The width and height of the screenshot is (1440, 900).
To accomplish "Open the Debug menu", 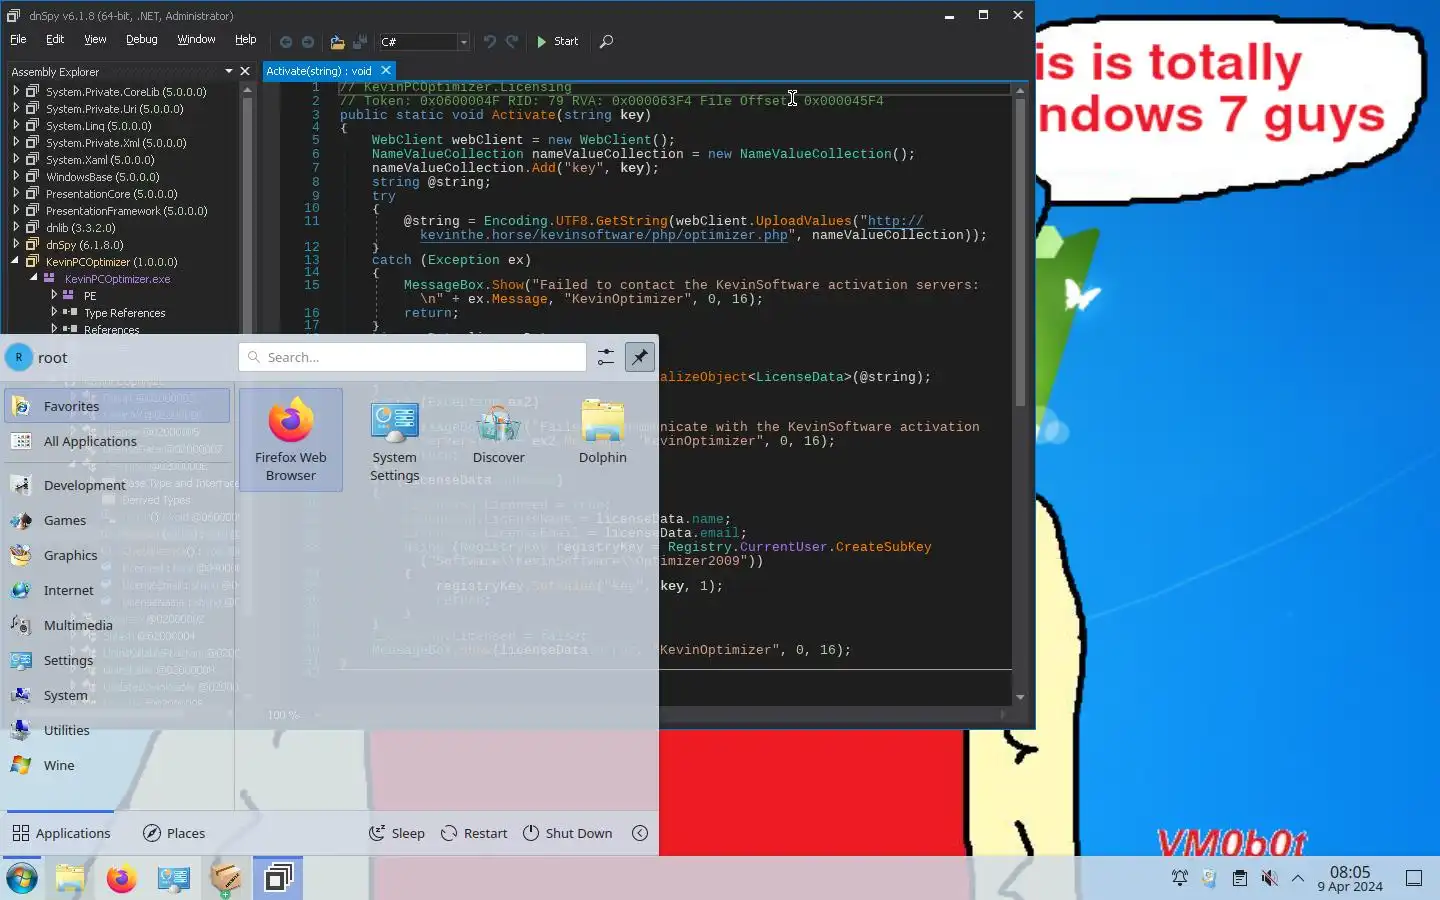I will tap(141, 39).
